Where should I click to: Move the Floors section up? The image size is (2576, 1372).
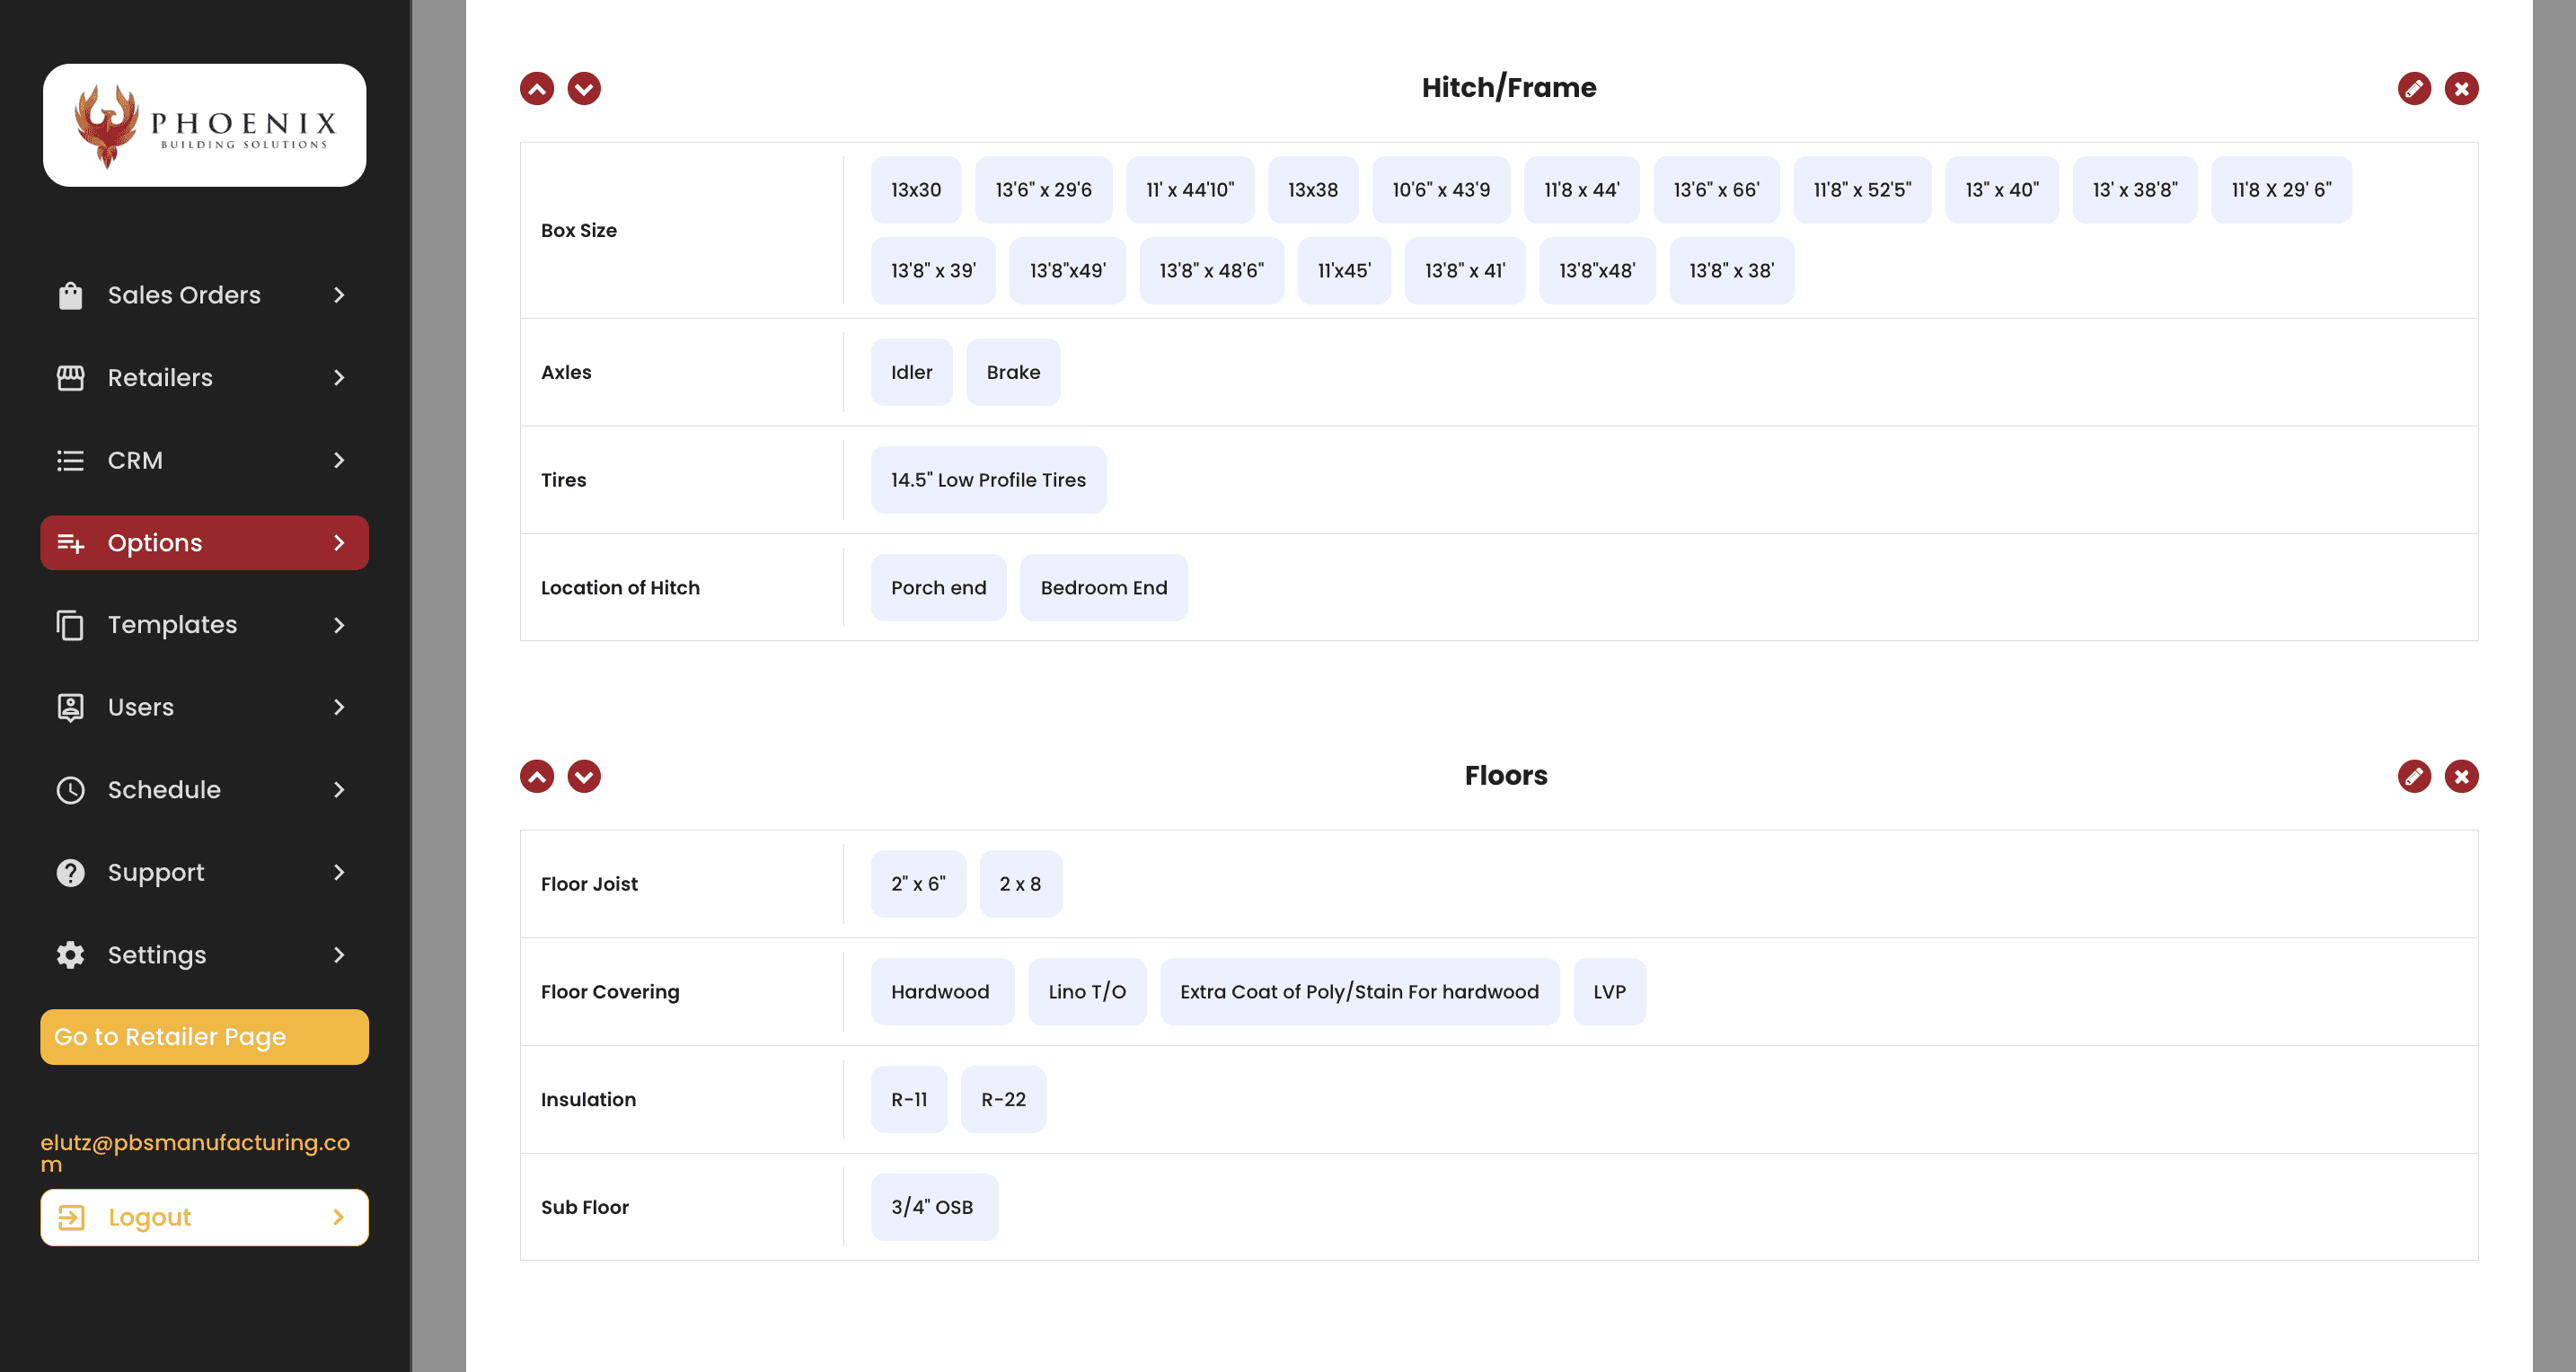[x=537, y=776]
